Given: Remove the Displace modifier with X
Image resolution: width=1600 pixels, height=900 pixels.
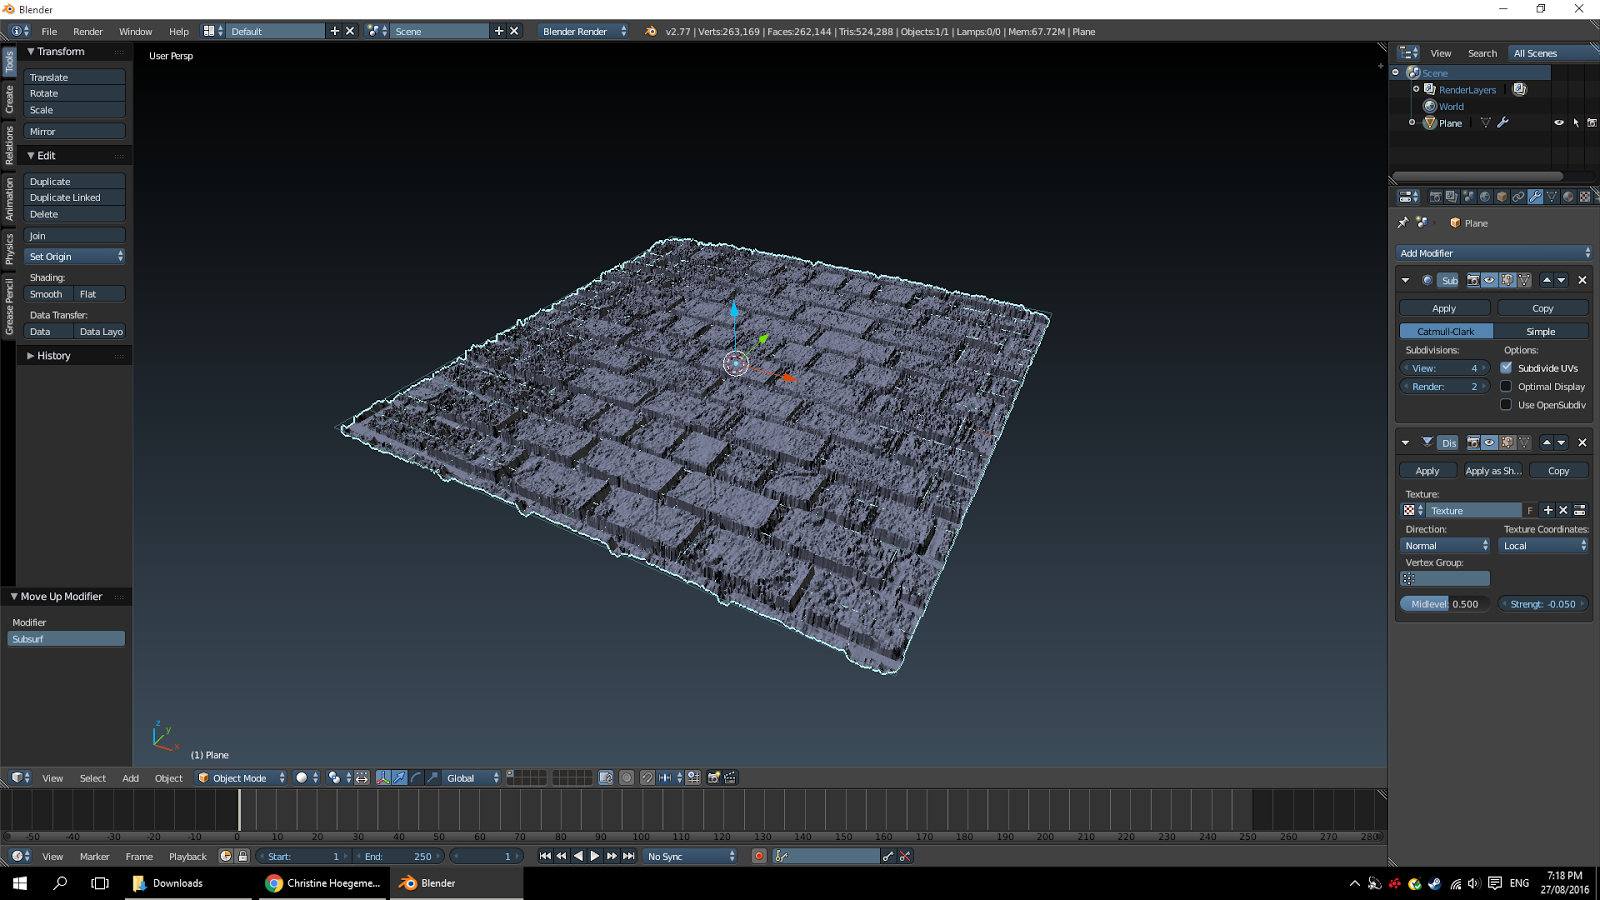Looking at the screenshot, I should point(1582,442).
